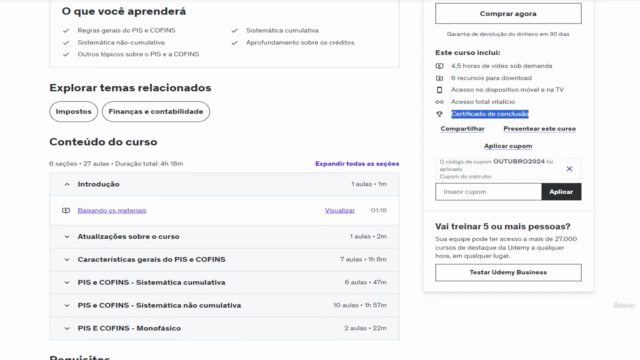Expand Atualizações sobre o curso section

click(x=224, y=237)
